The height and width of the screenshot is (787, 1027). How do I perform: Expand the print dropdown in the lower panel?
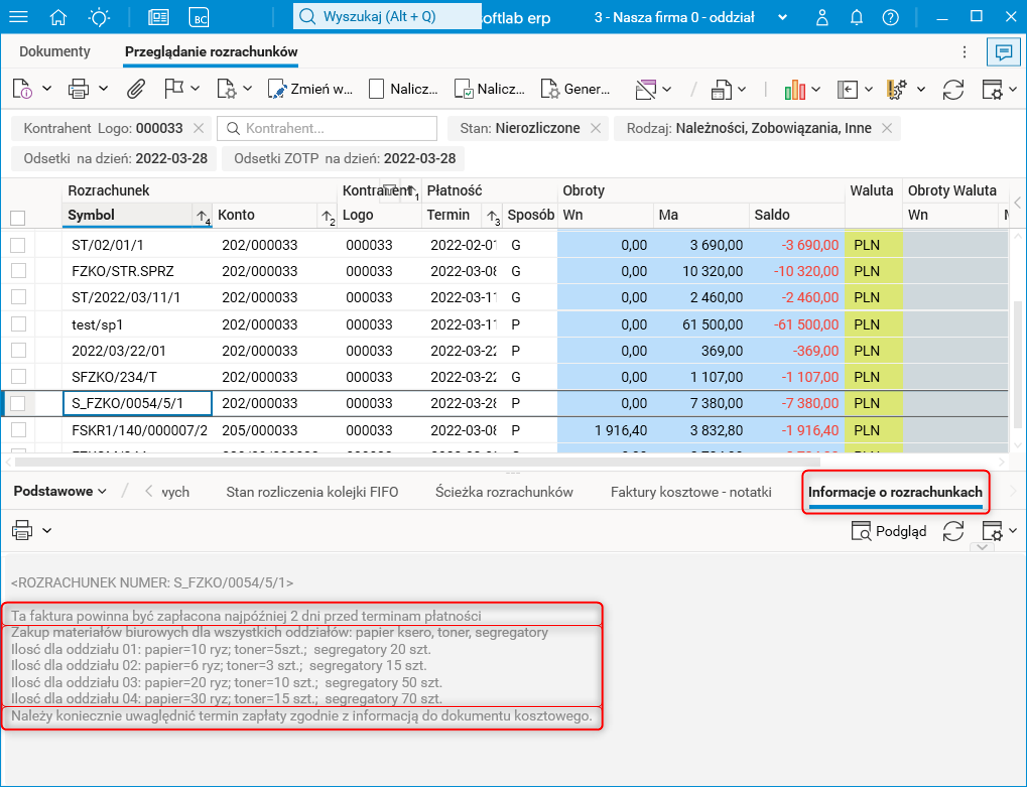46,530
